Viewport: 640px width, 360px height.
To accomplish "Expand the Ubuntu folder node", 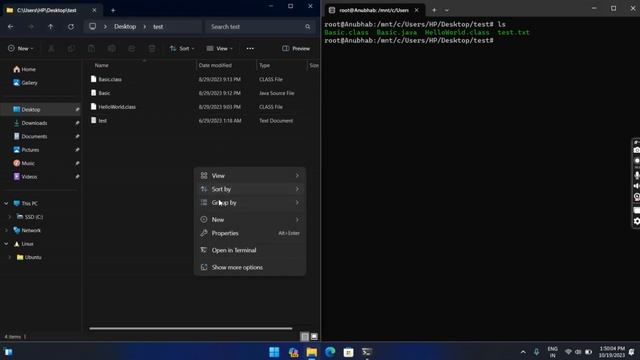I will point(10,257).
